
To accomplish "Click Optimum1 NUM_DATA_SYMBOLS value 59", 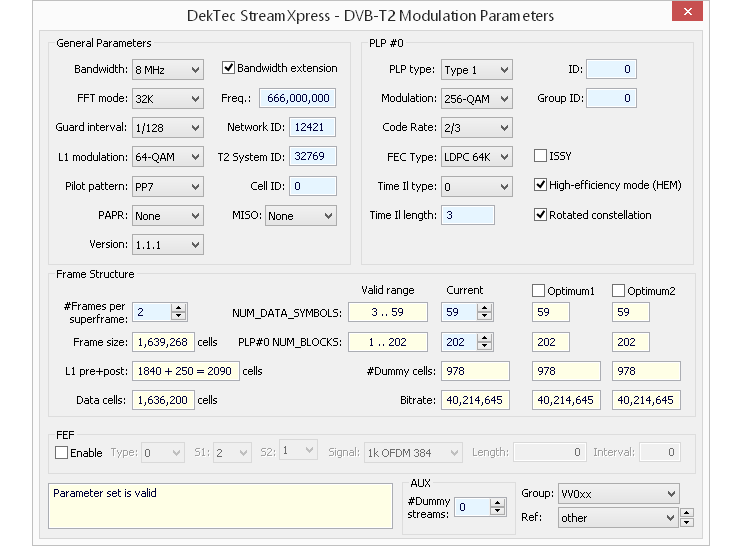I will click(x=551, y=312).
